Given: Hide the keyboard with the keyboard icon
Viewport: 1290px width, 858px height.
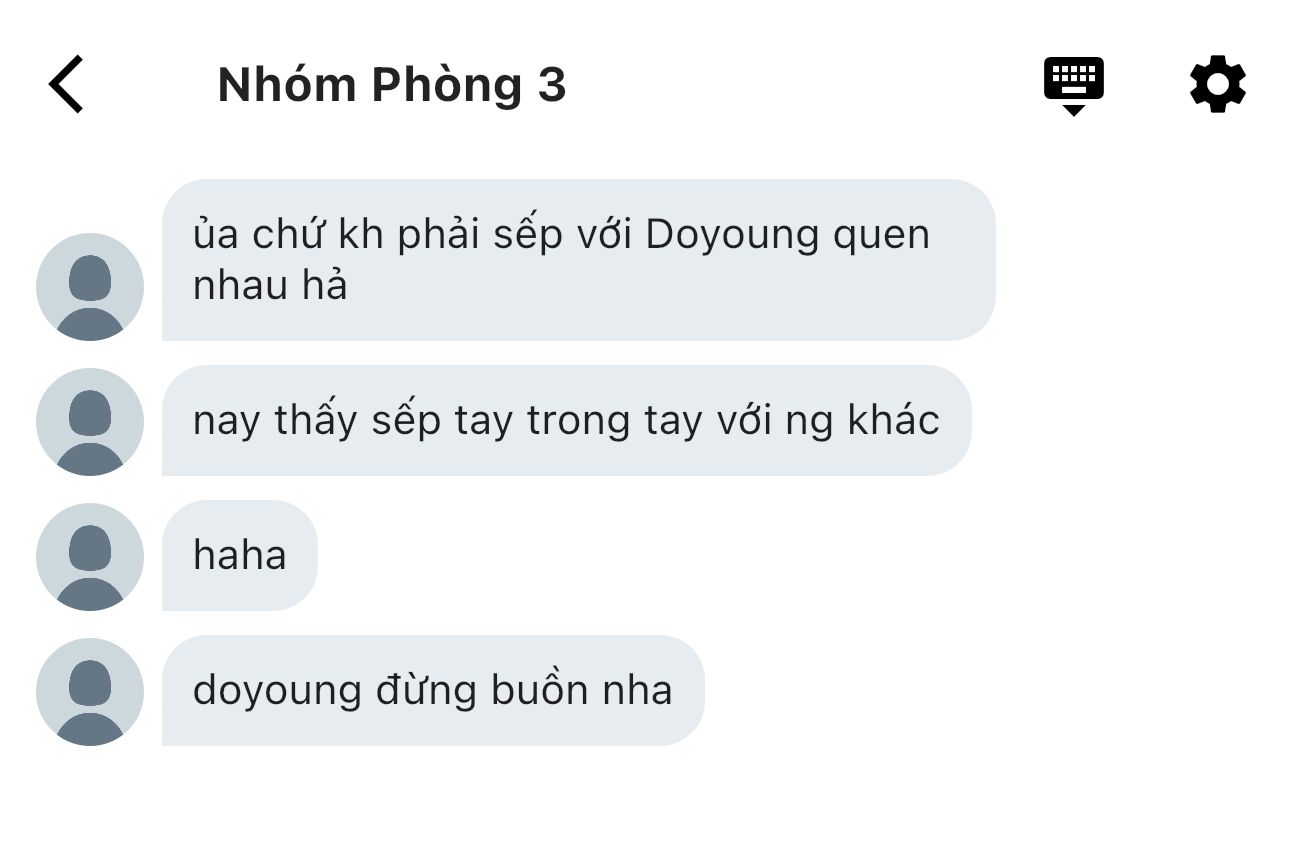Looking at the screenshot, I should [x=1073, y=86].
